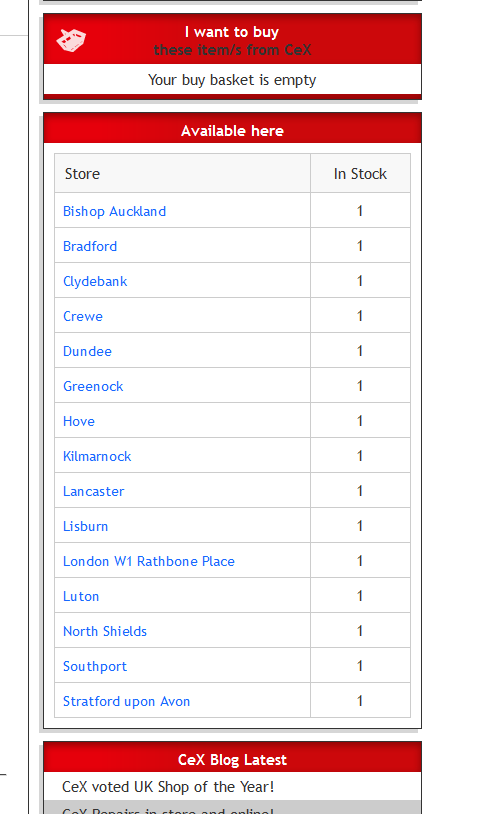Open the Lisburn store link

point(85,526)
